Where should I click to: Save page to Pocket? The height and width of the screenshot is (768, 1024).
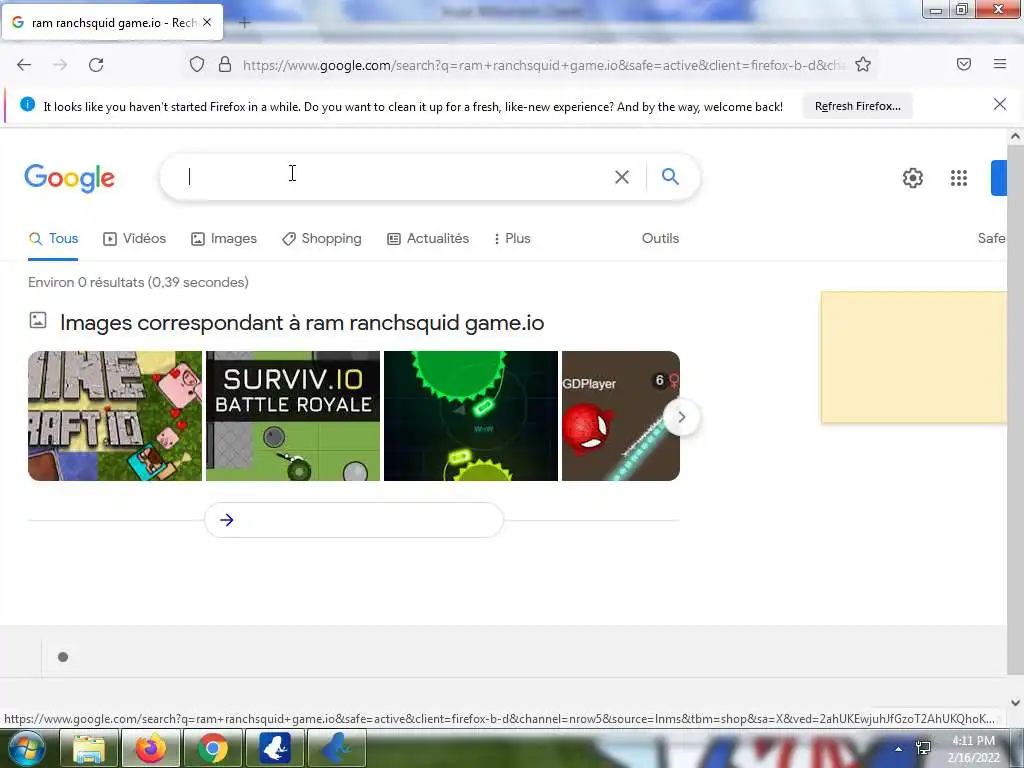[964, 64]
